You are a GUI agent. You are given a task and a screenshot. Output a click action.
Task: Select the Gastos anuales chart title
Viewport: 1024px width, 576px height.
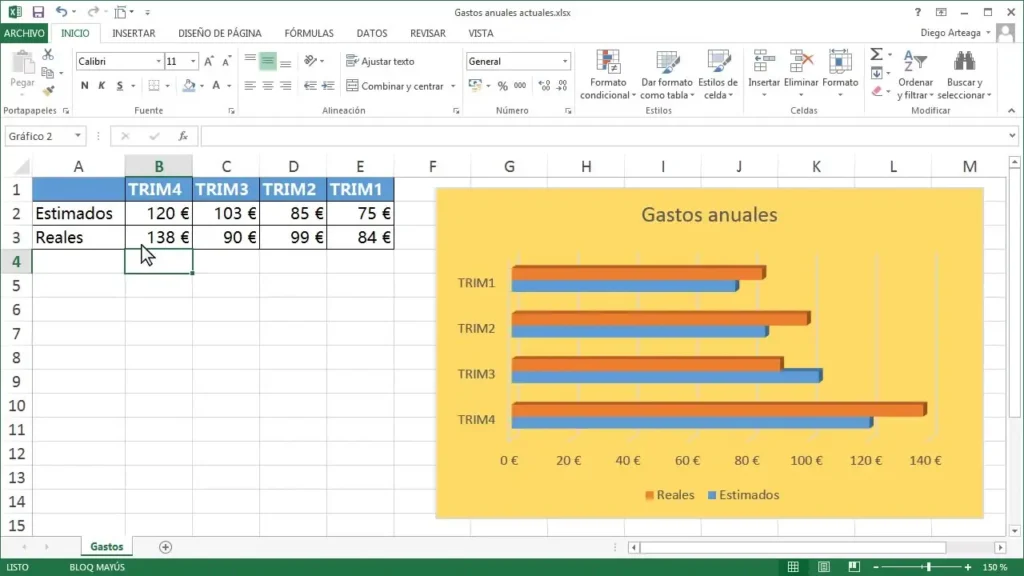point(708,214)
